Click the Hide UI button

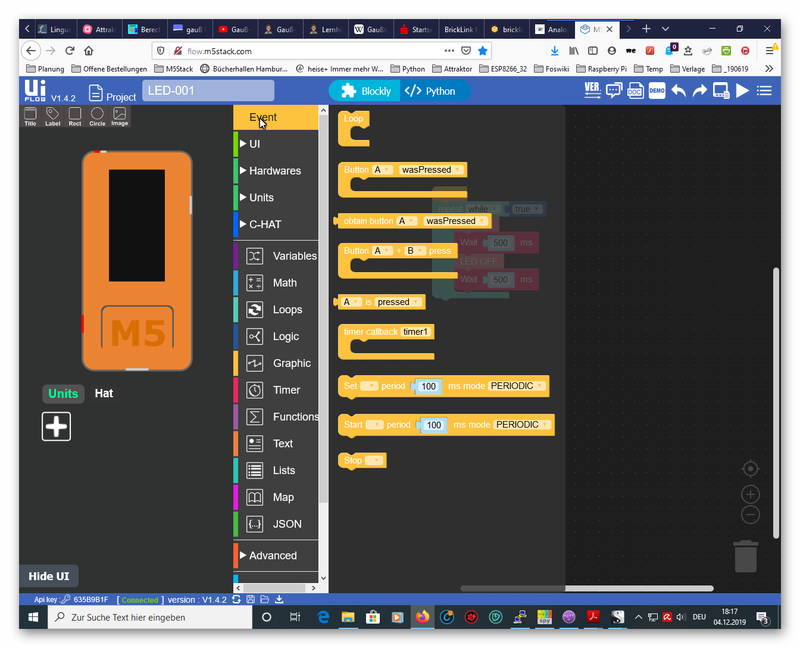coord(48,576)
